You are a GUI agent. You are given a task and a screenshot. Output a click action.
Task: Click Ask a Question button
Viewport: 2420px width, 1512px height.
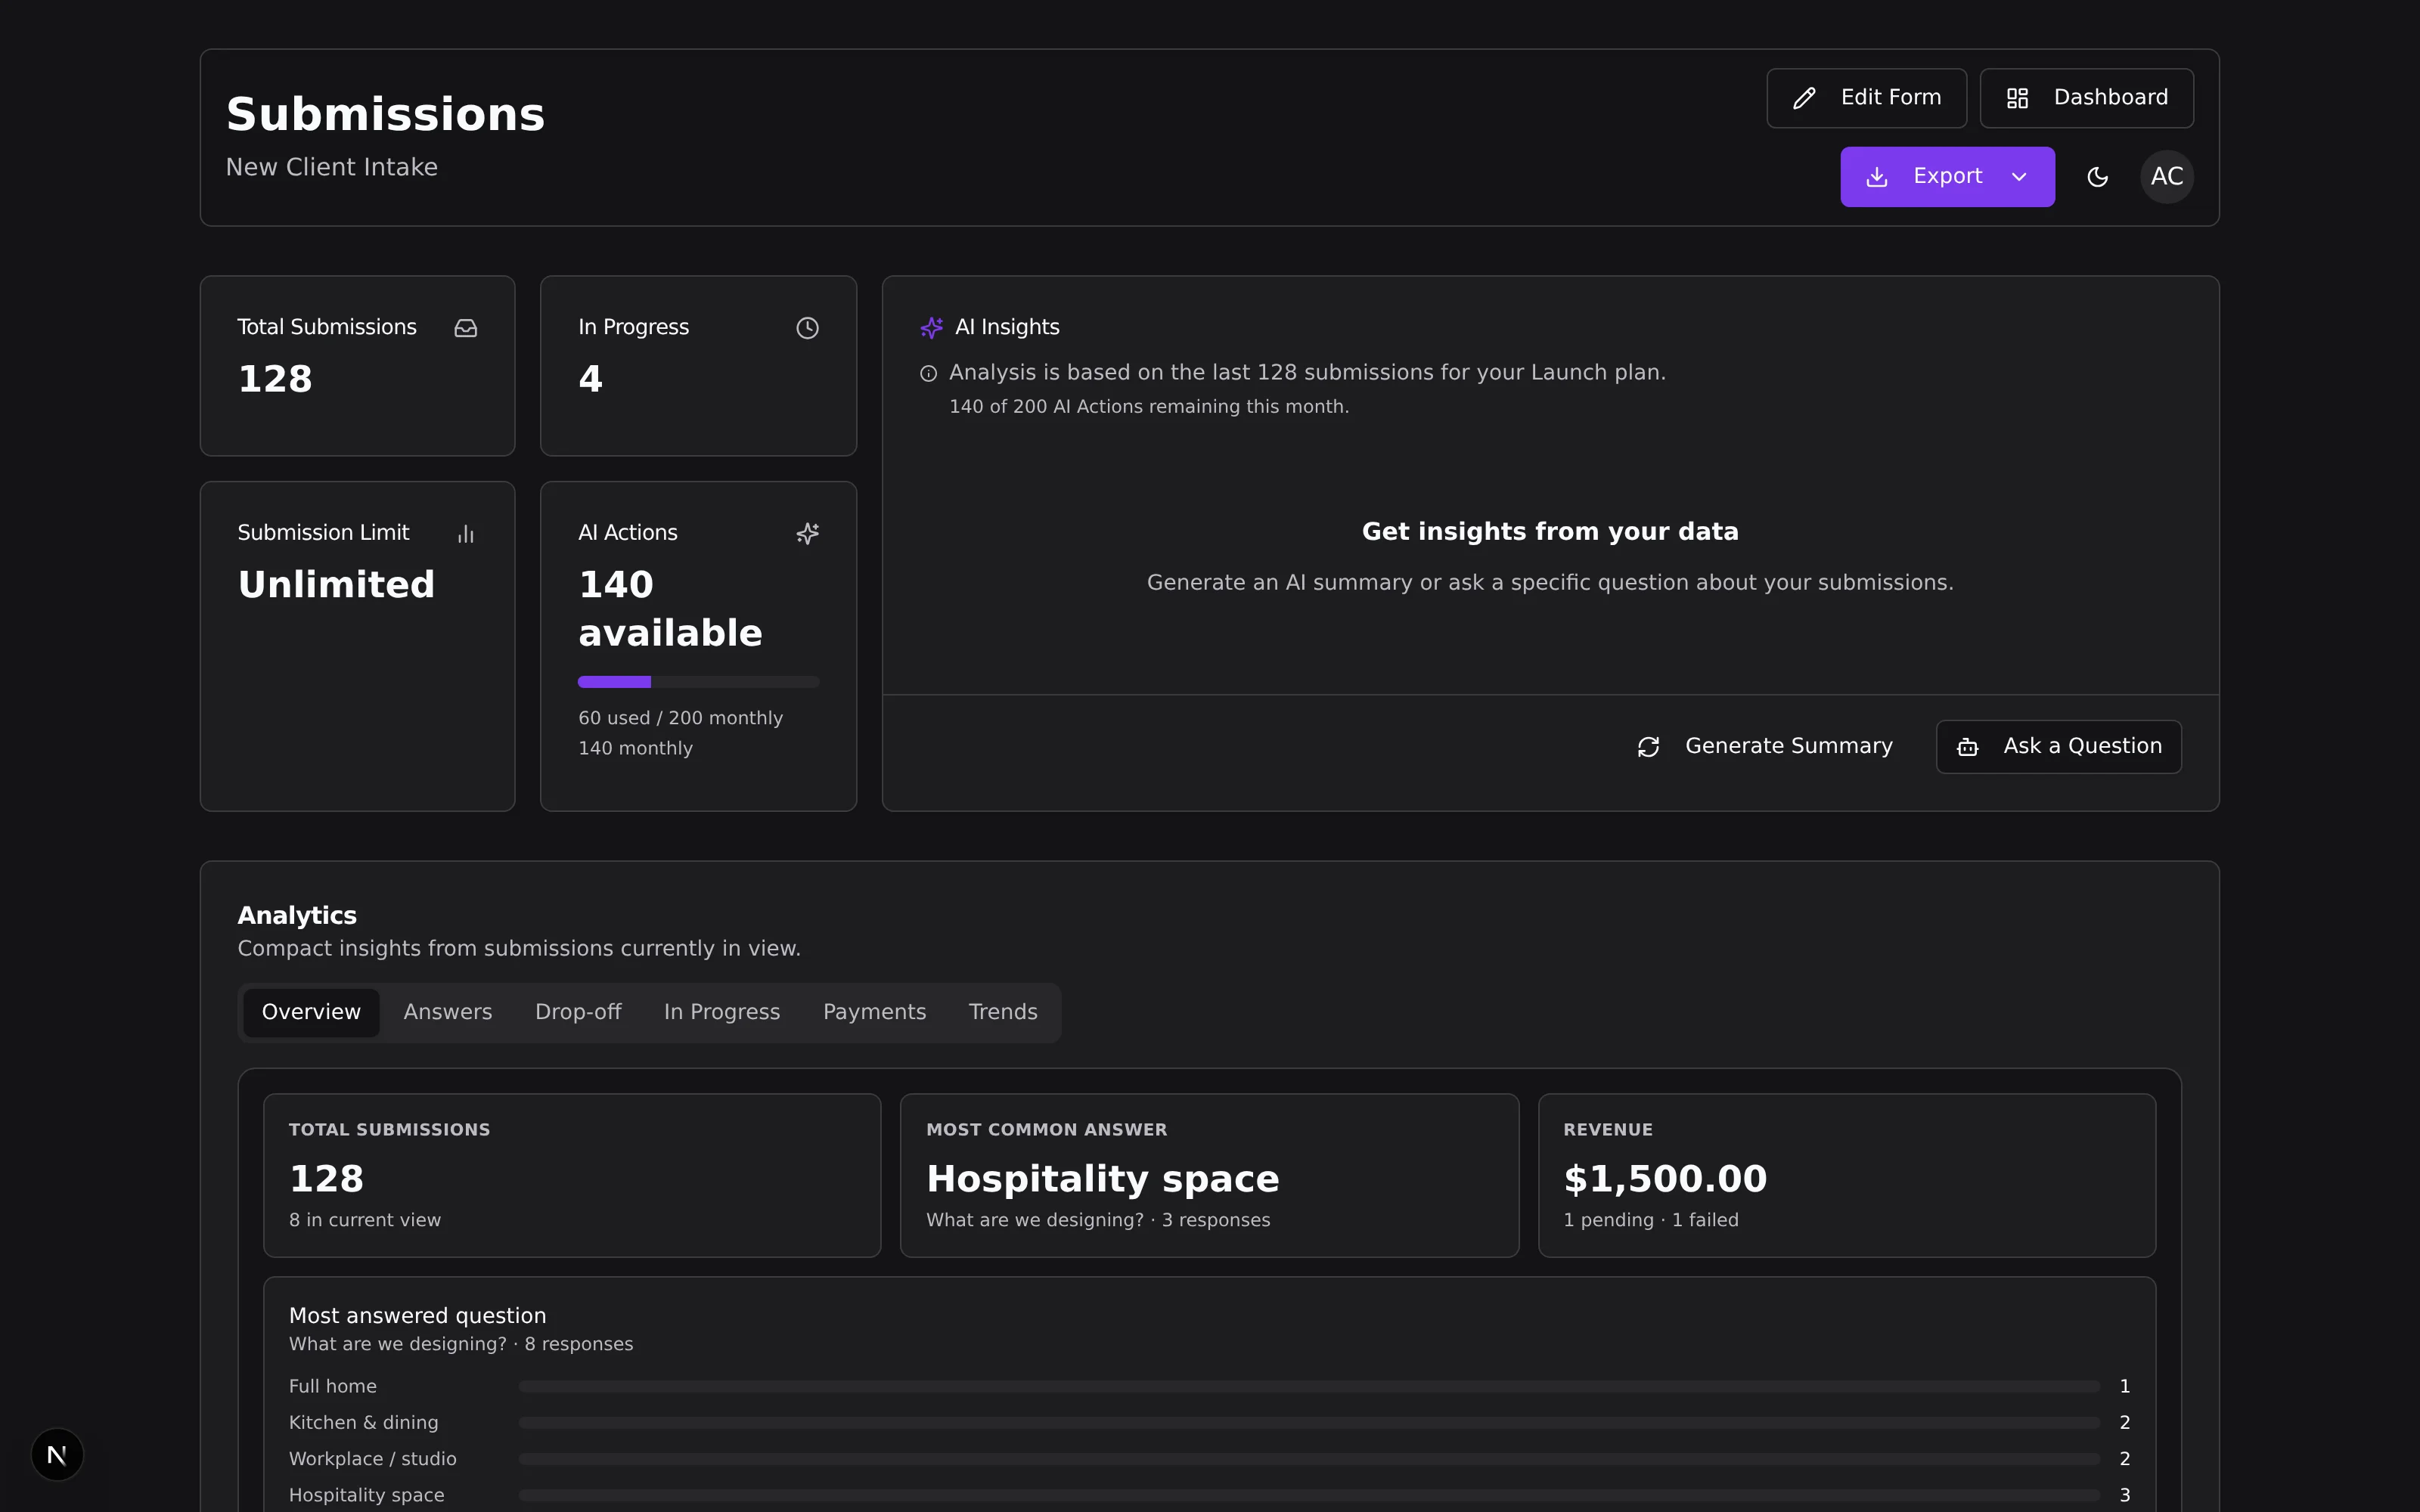2058,747
